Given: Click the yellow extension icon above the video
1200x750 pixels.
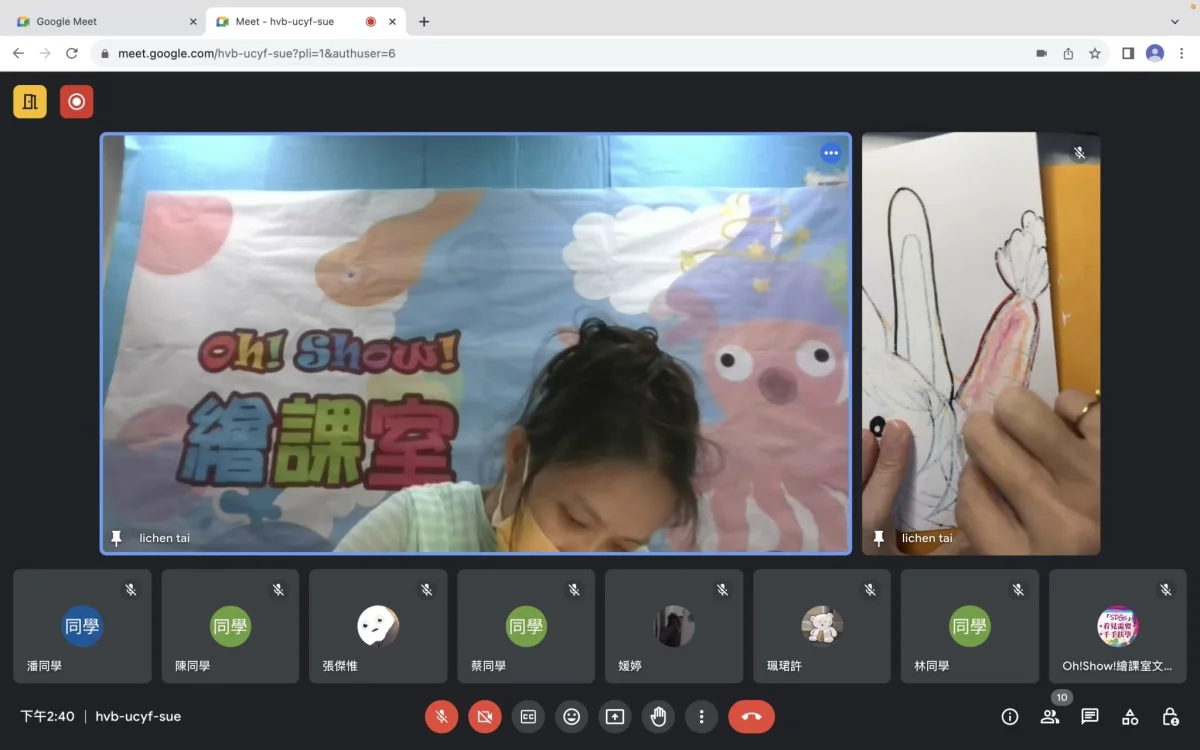Looking at the screenshot, I should click(30, 101).
